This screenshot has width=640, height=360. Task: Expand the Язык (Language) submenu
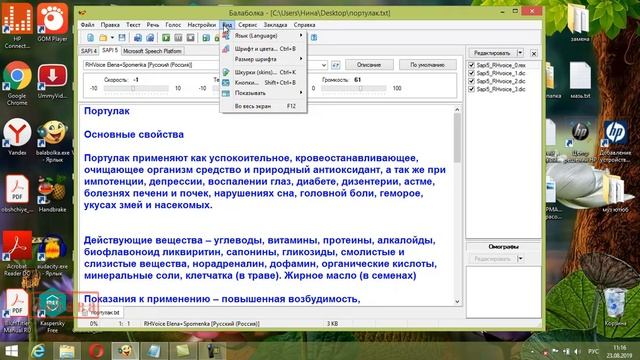264,36
